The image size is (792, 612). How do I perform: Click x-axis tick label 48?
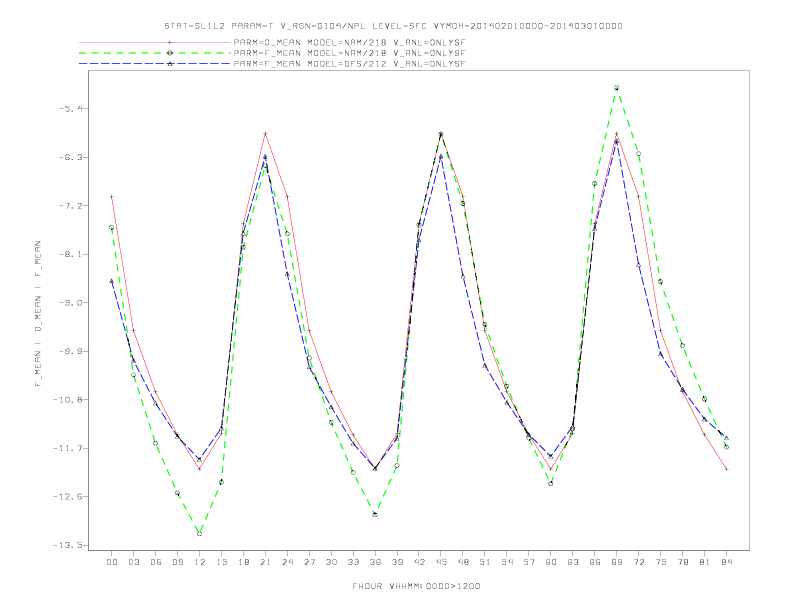463,562
